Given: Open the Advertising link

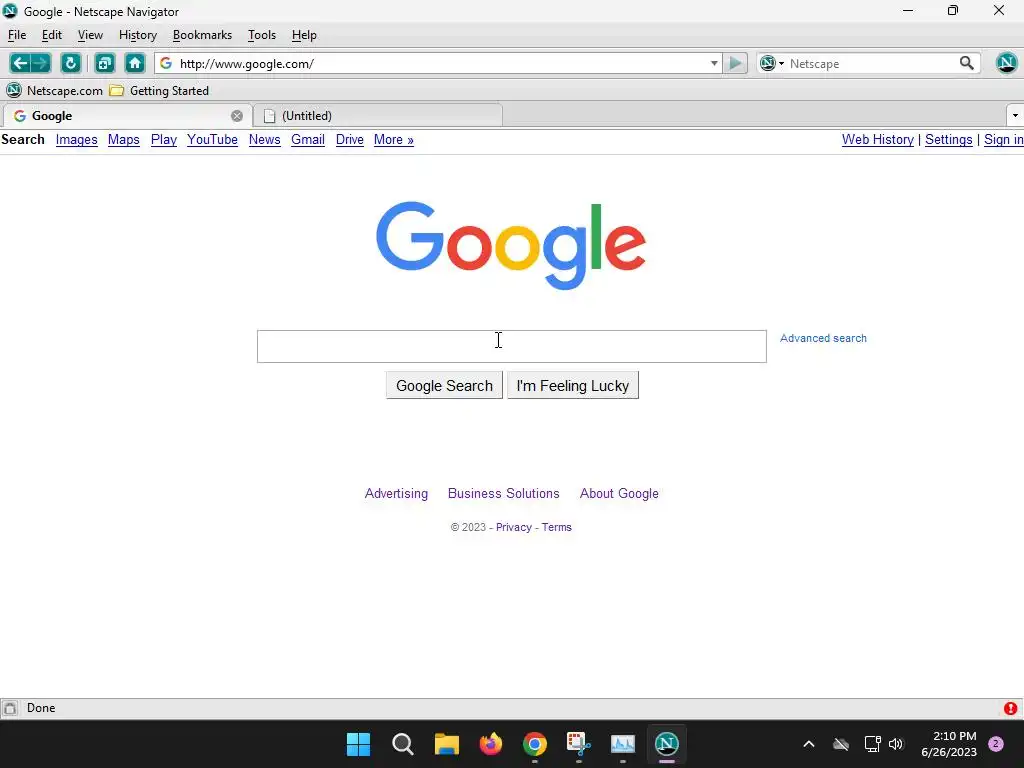Looking at the screenshot, I should click(x=396, y=494).
